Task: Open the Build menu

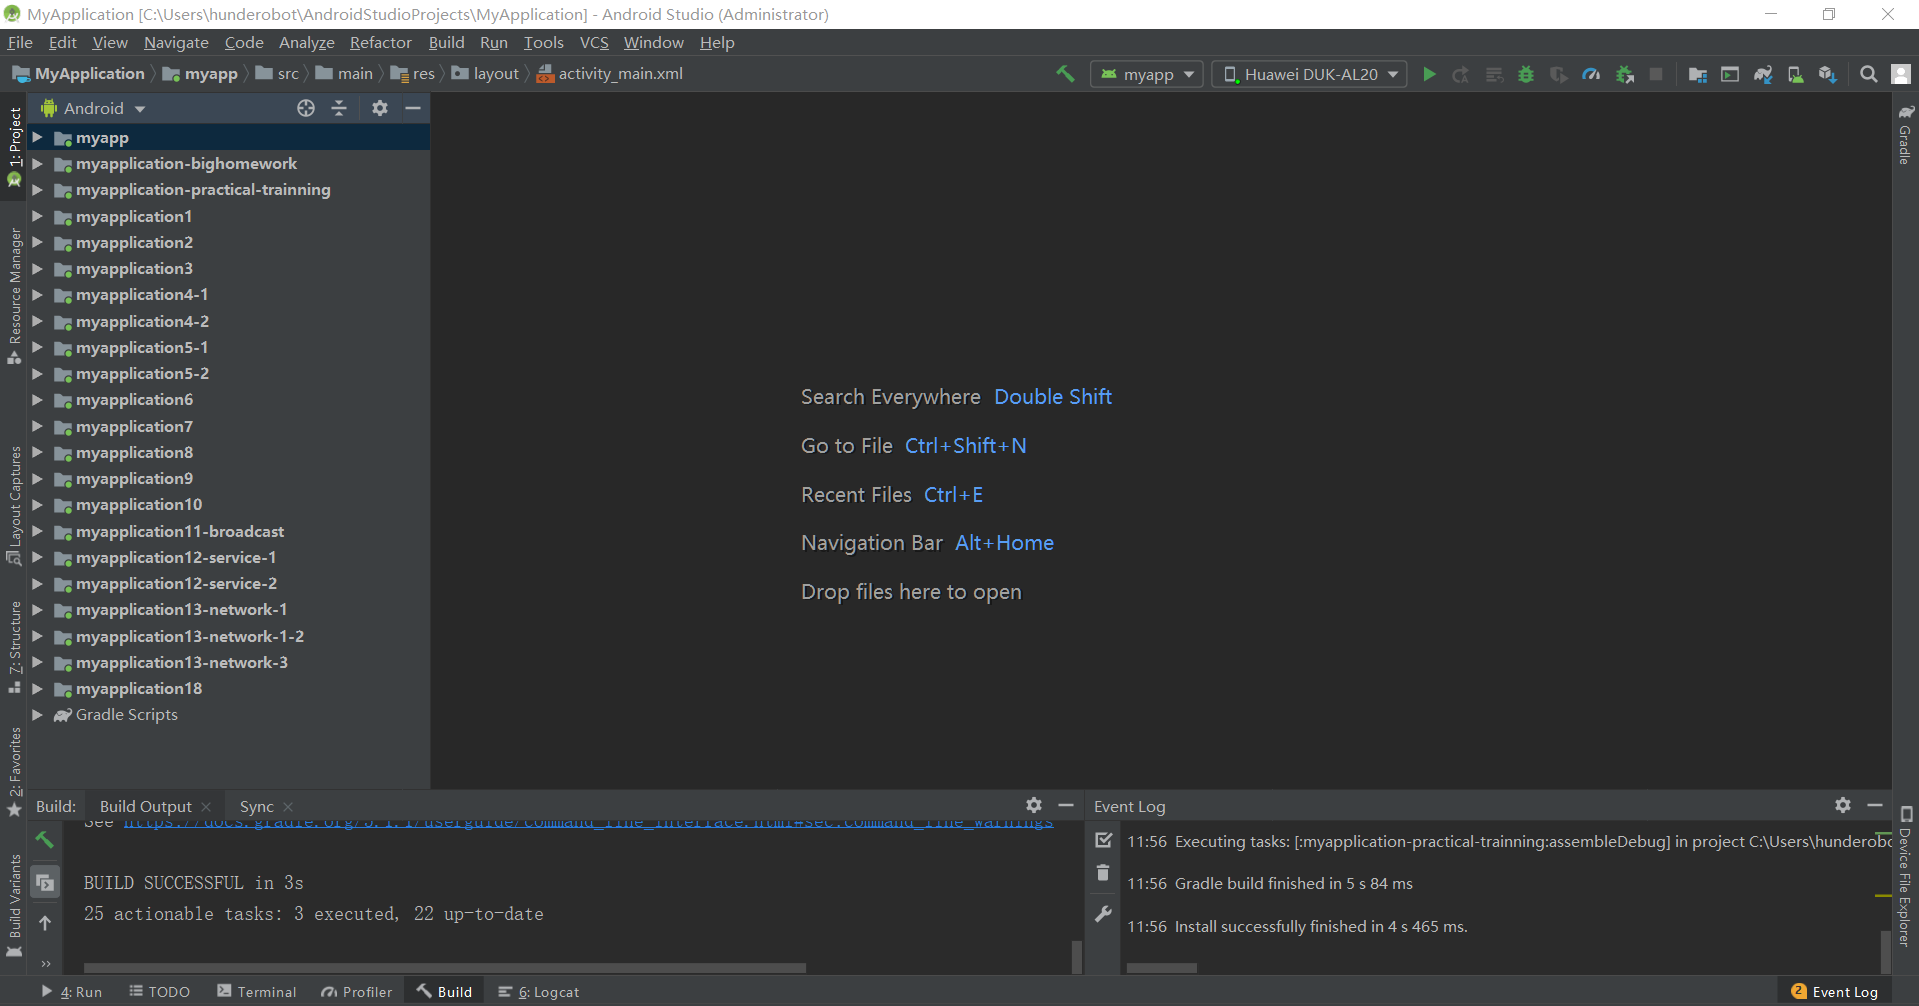Action: [446, 42]
